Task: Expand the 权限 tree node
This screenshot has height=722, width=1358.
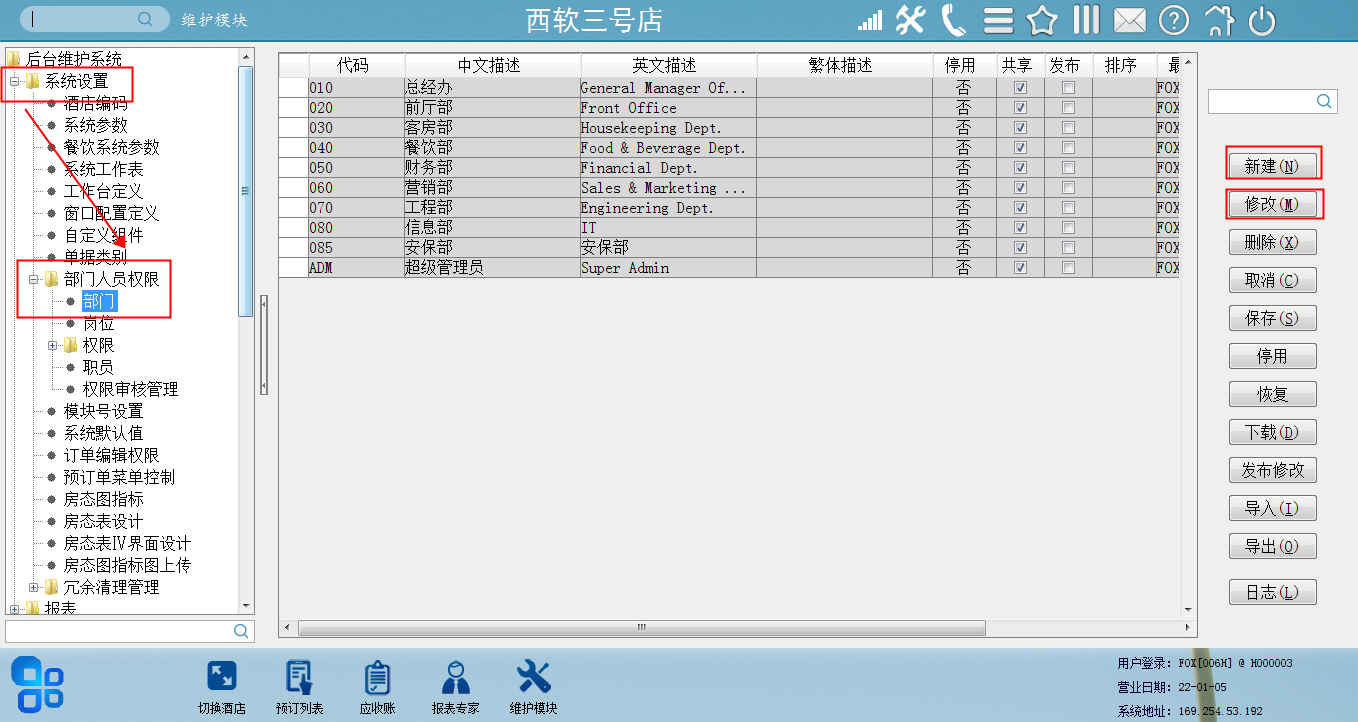Action: point(52,345)
